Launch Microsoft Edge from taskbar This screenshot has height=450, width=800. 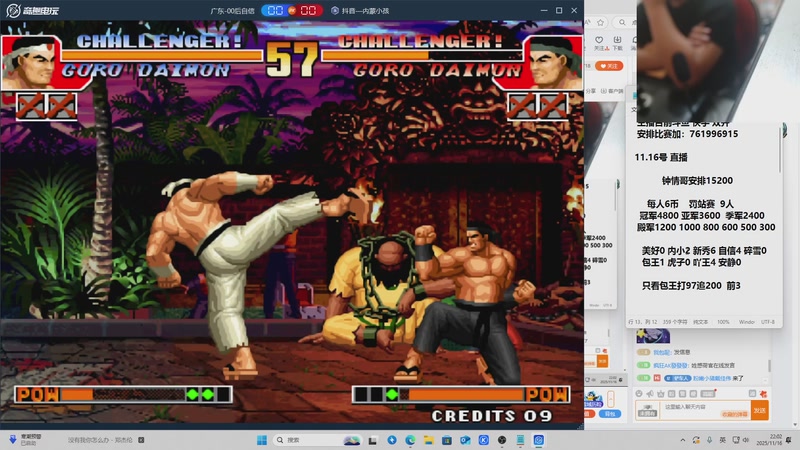tap(410, 440)
